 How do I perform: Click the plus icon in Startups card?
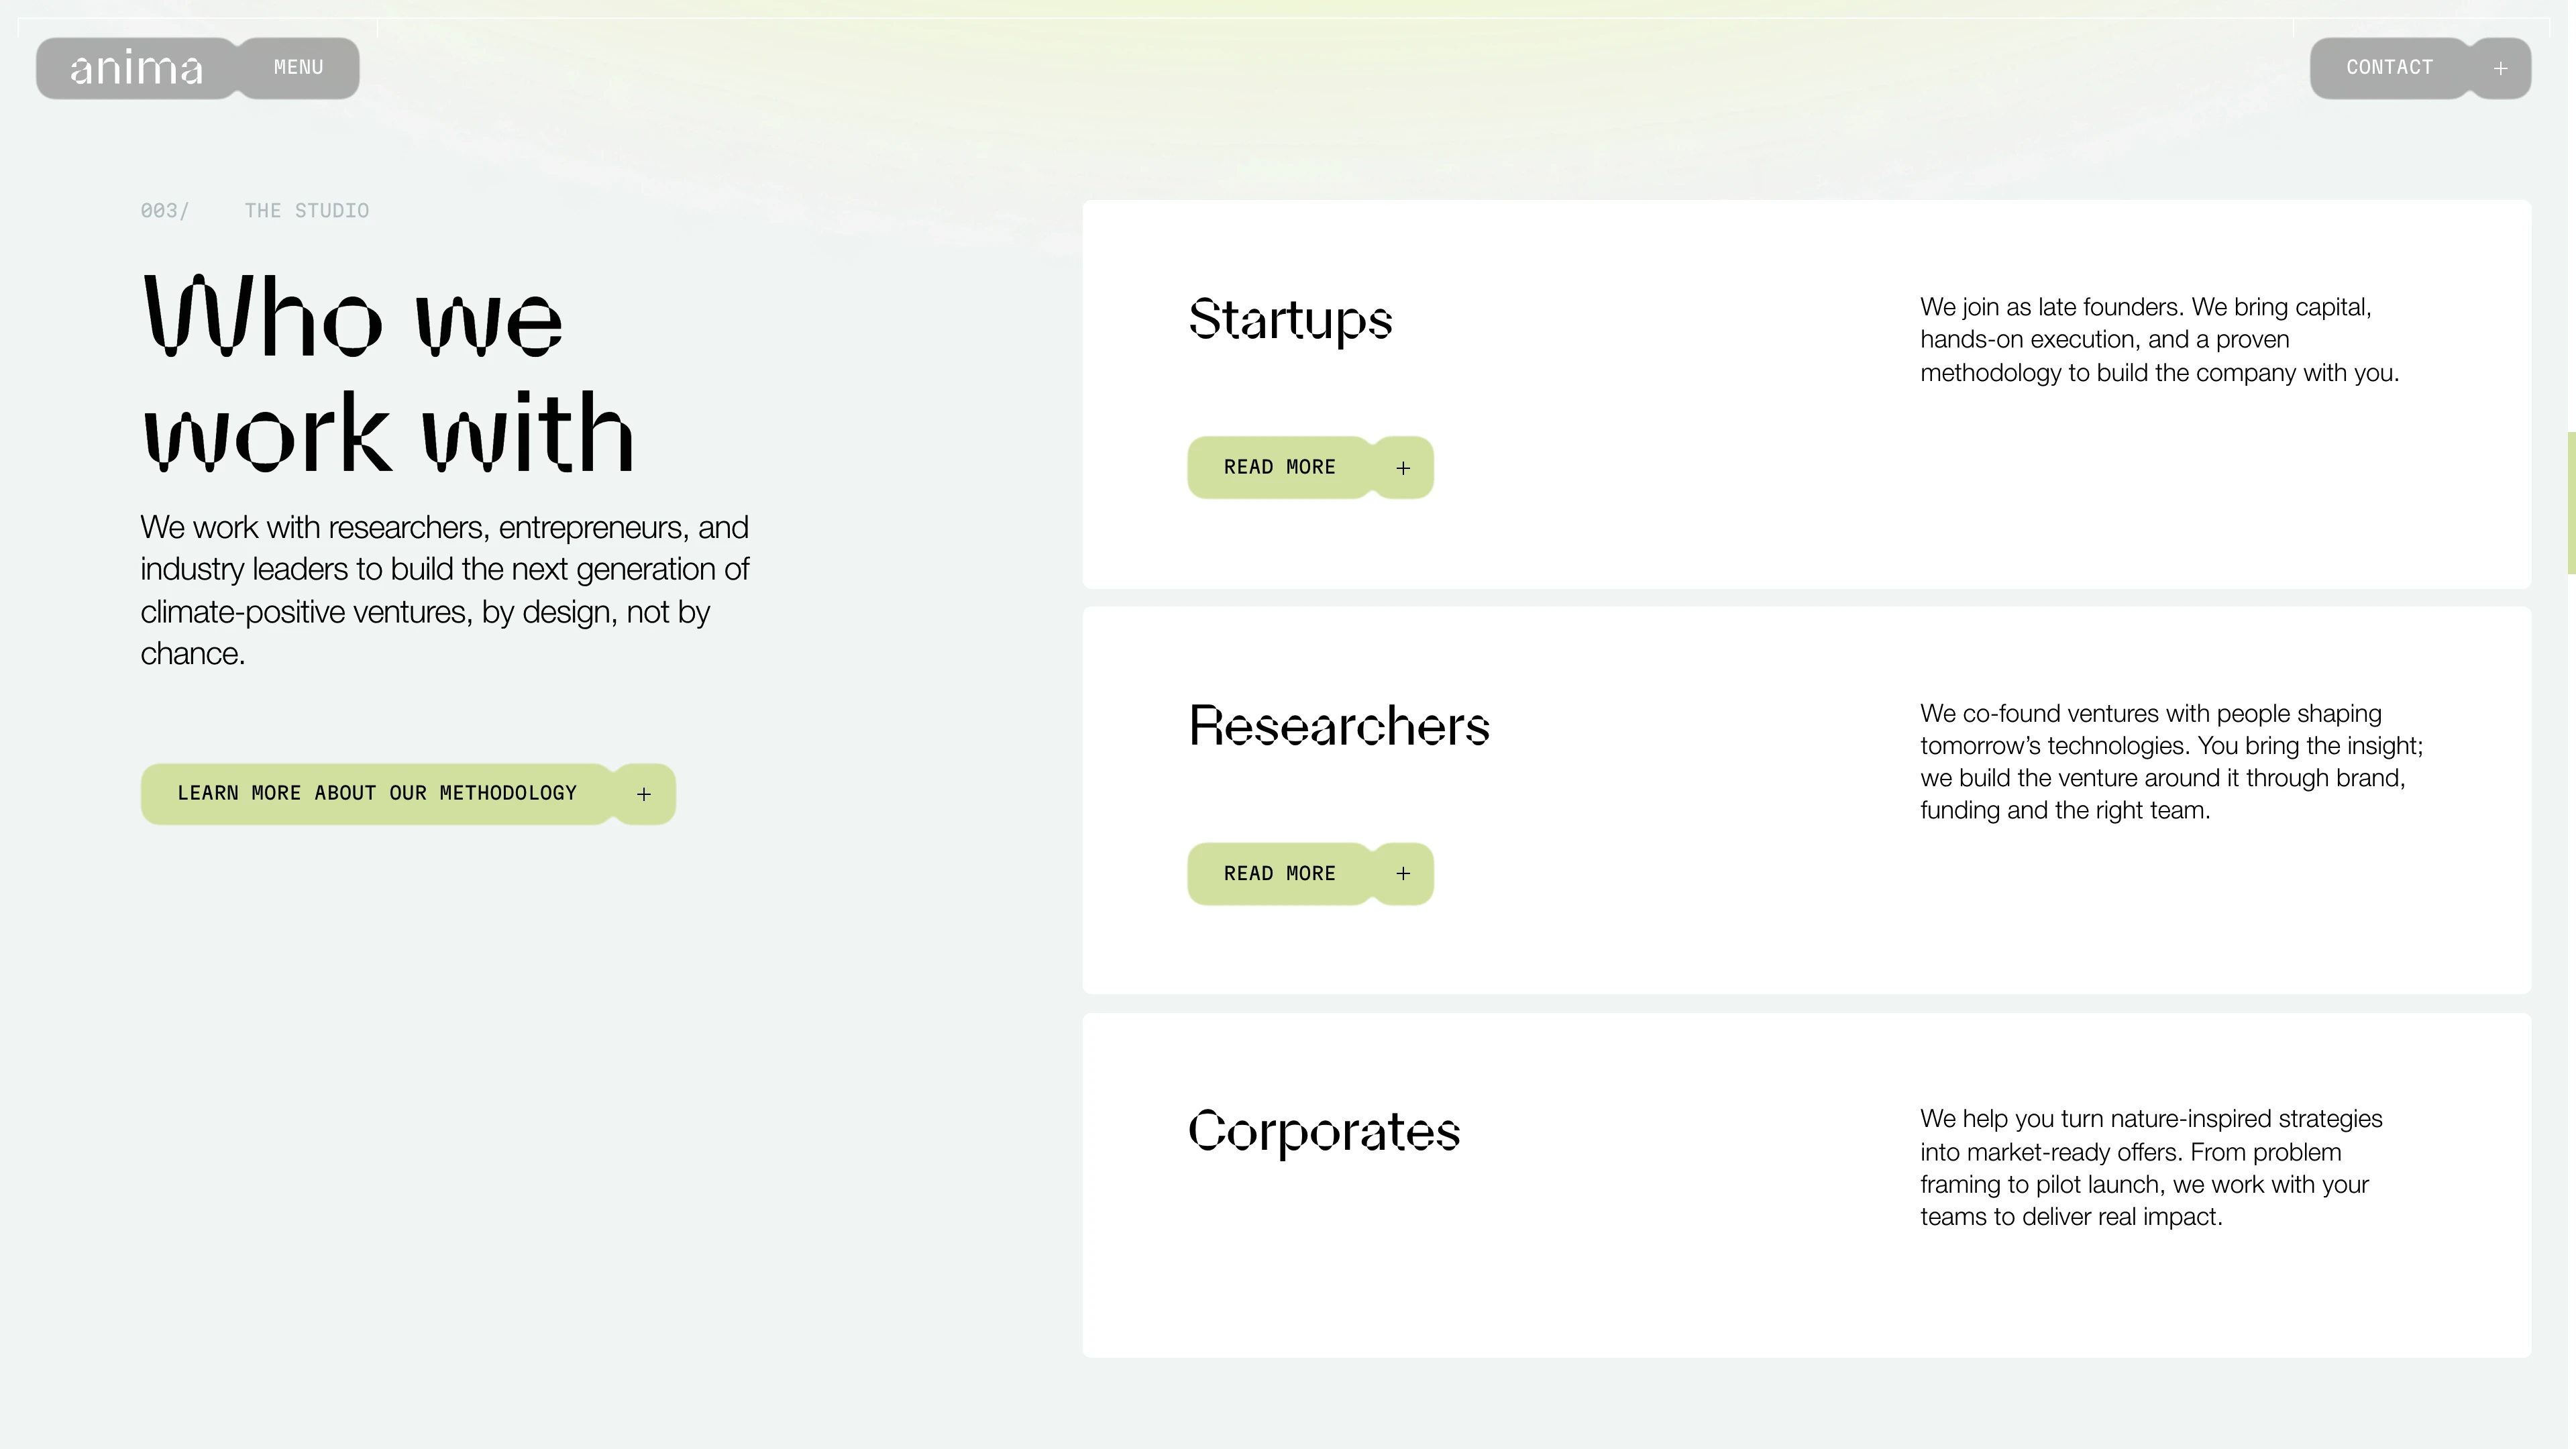[x=1403, y=467]
